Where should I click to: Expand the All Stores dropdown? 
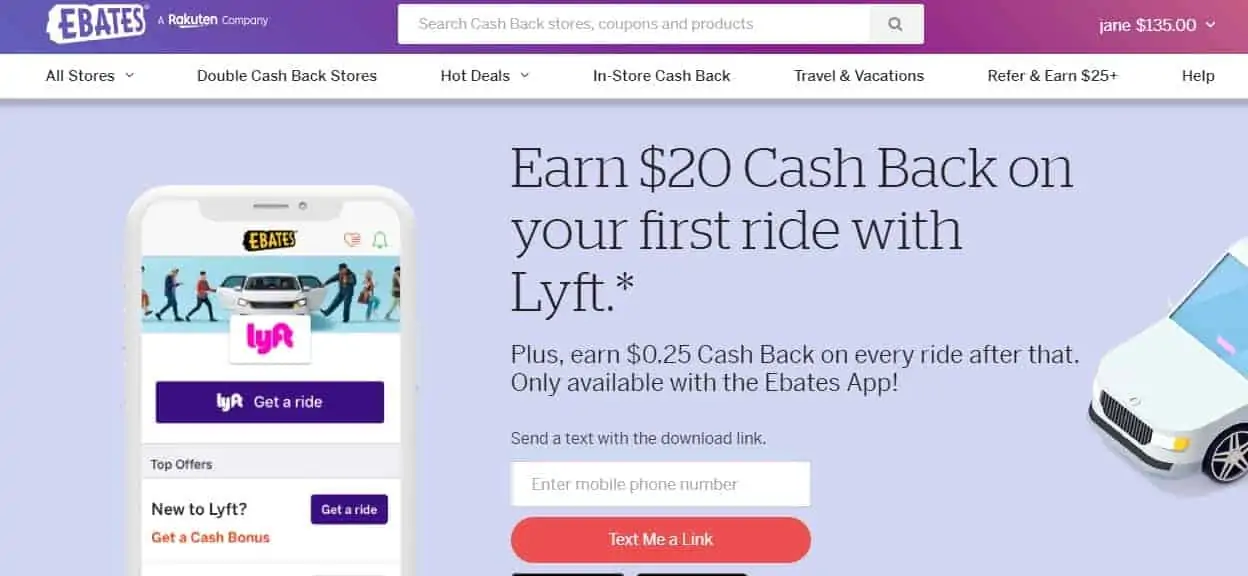pos(90,76)
